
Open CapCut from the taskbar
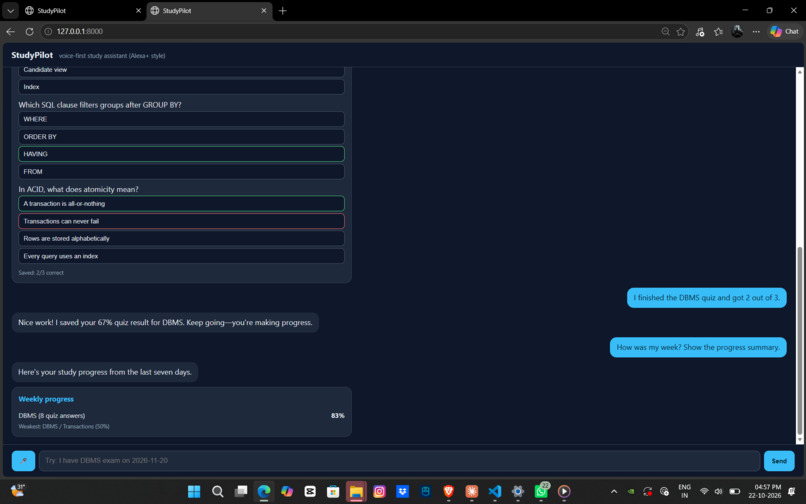(310, 492)
